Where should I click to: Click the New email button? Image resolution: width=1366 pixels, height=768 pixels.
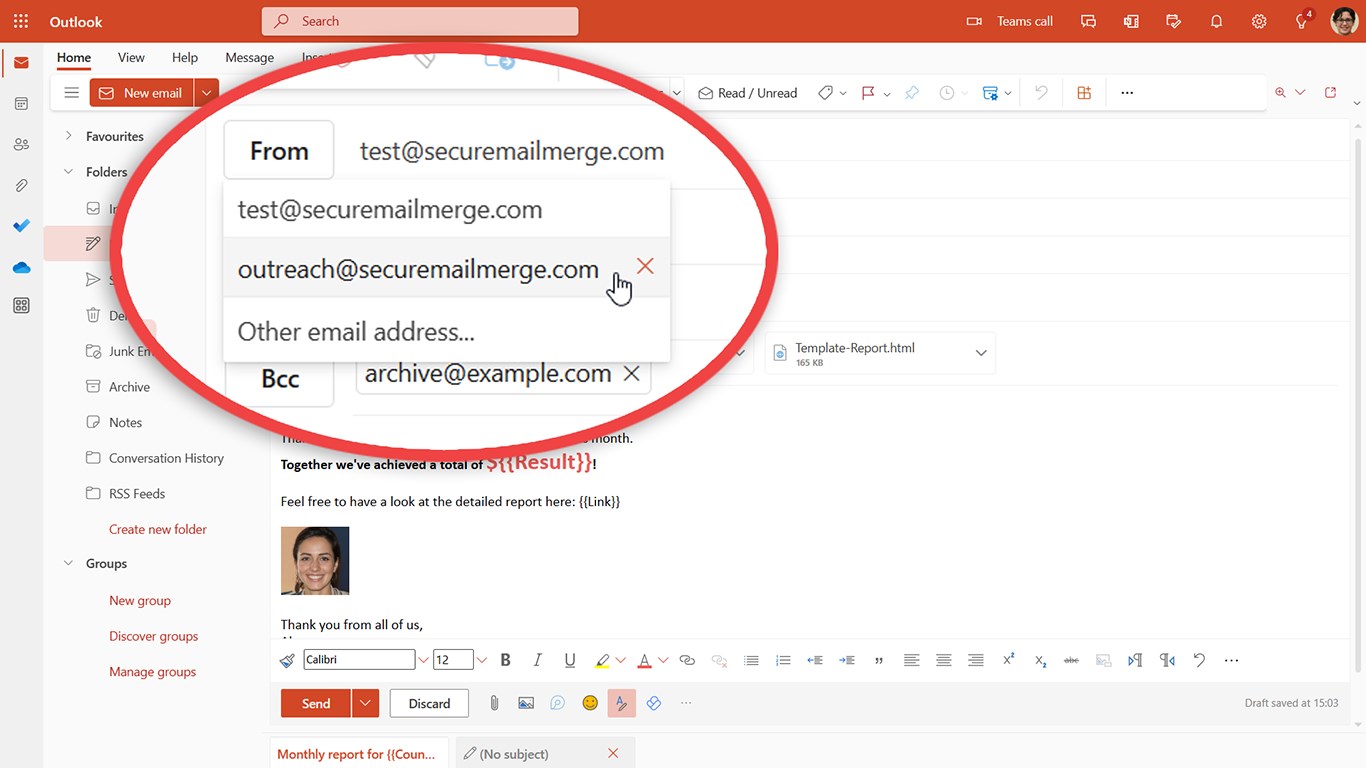tap(141, 93)
